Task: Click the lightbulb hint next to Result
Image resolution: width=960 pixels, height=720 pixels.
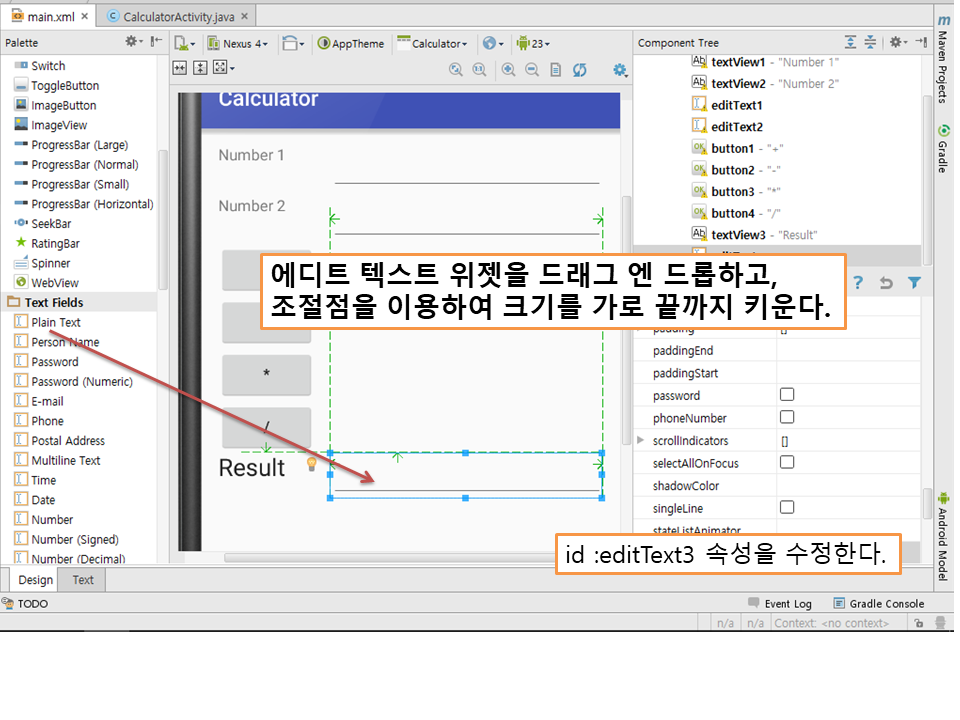Action: coord(310,464)
